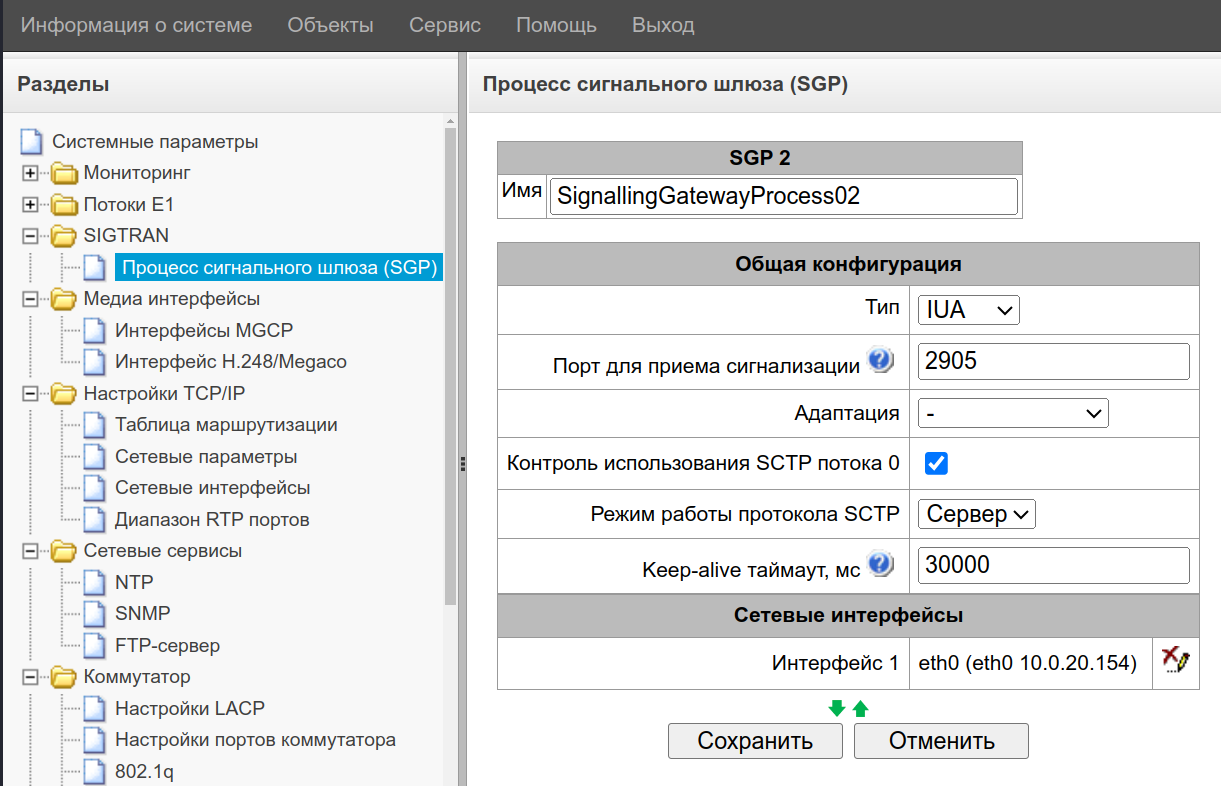Screen dimensions: 1221x786
Task: Open the Сервис menu
Action: pyautogui.click(x=444, y=25)
